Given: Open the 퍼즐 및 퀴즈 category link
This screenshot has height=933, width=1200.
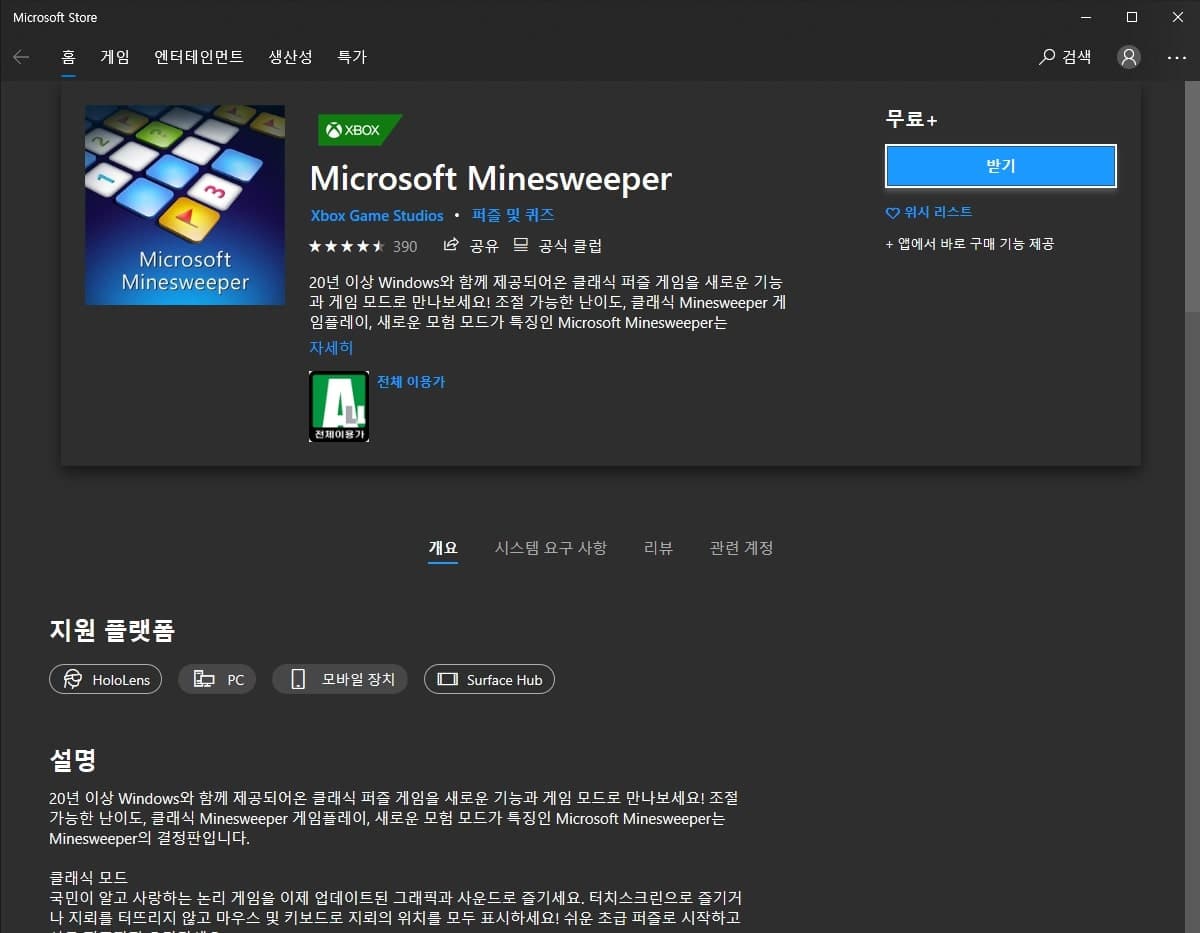Looking at the screenshot, I should click(x=513, y=215).
